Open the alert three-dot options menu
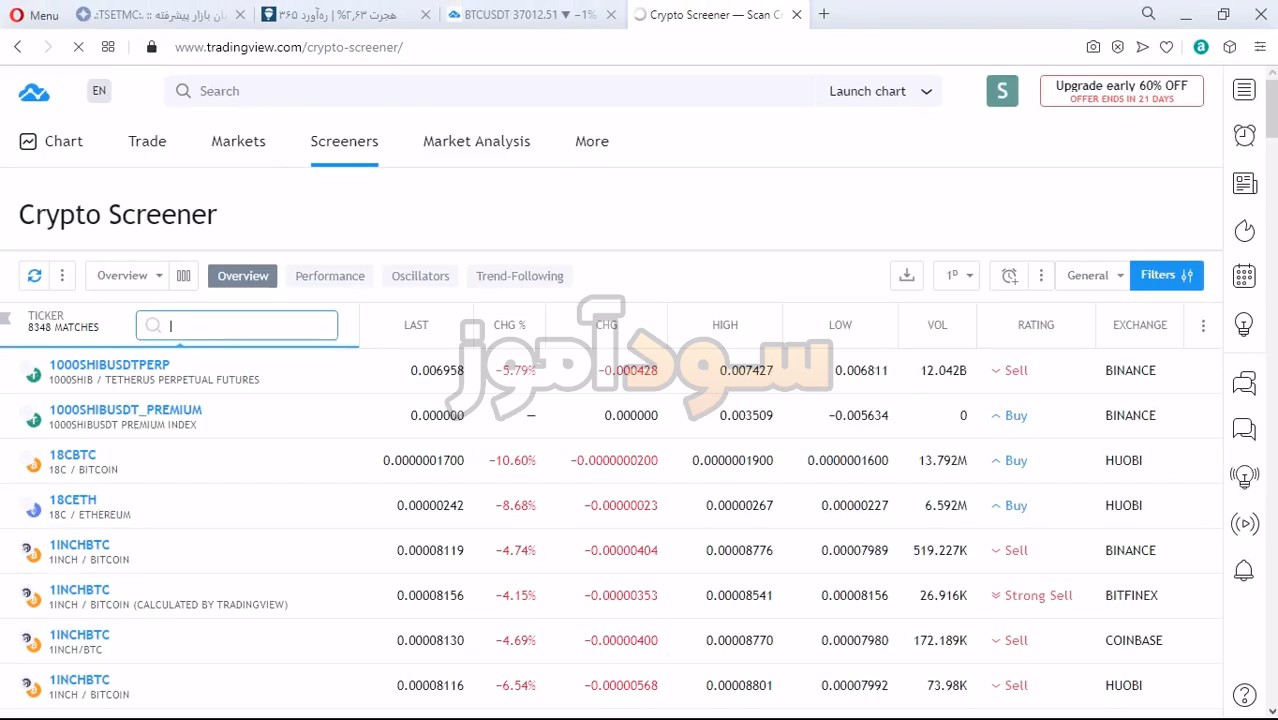This screenshot has height=720, width=1278. click(1041, 276)
